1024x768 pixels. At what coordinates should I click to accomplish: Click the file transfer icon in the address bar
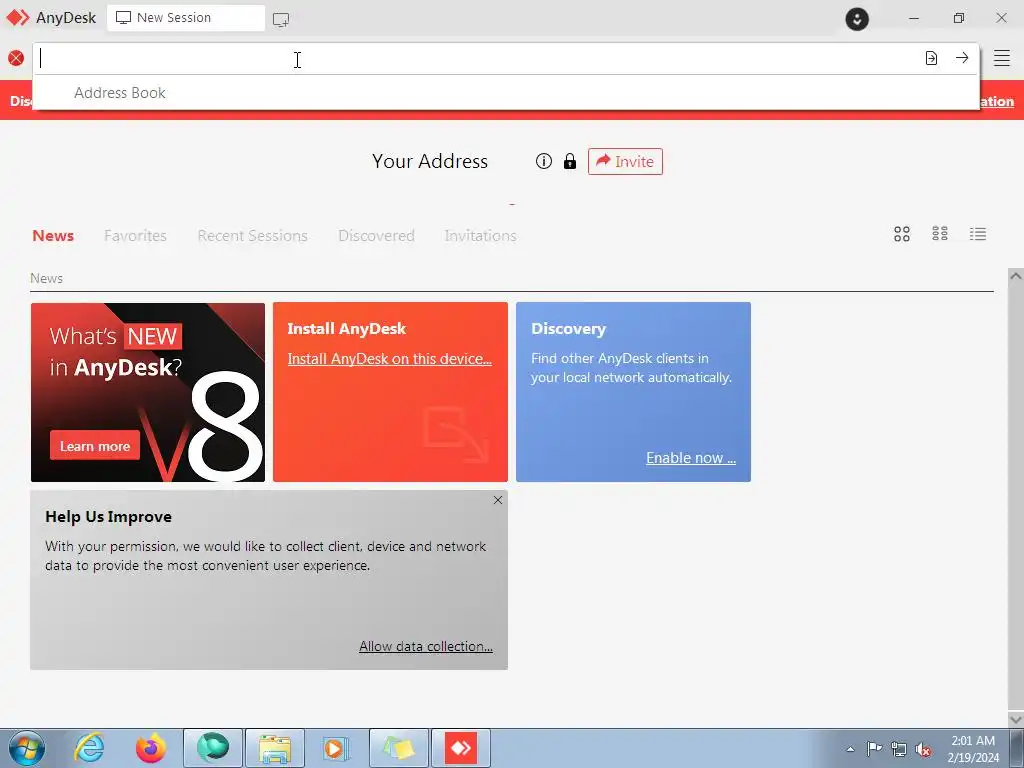[x=931, y=58]
